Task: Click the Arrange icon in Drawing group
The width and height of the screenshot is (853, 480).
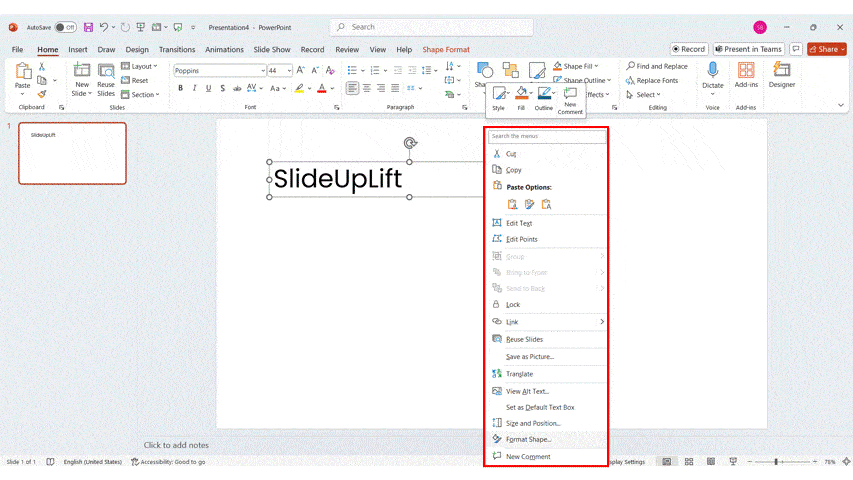Action: [510, 70]
